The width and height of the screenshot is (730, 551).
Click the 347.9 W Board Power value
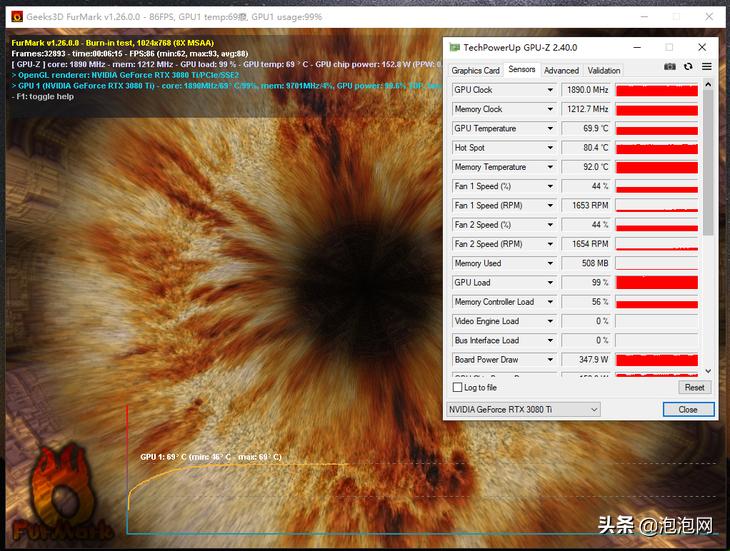tap(587, 359)
